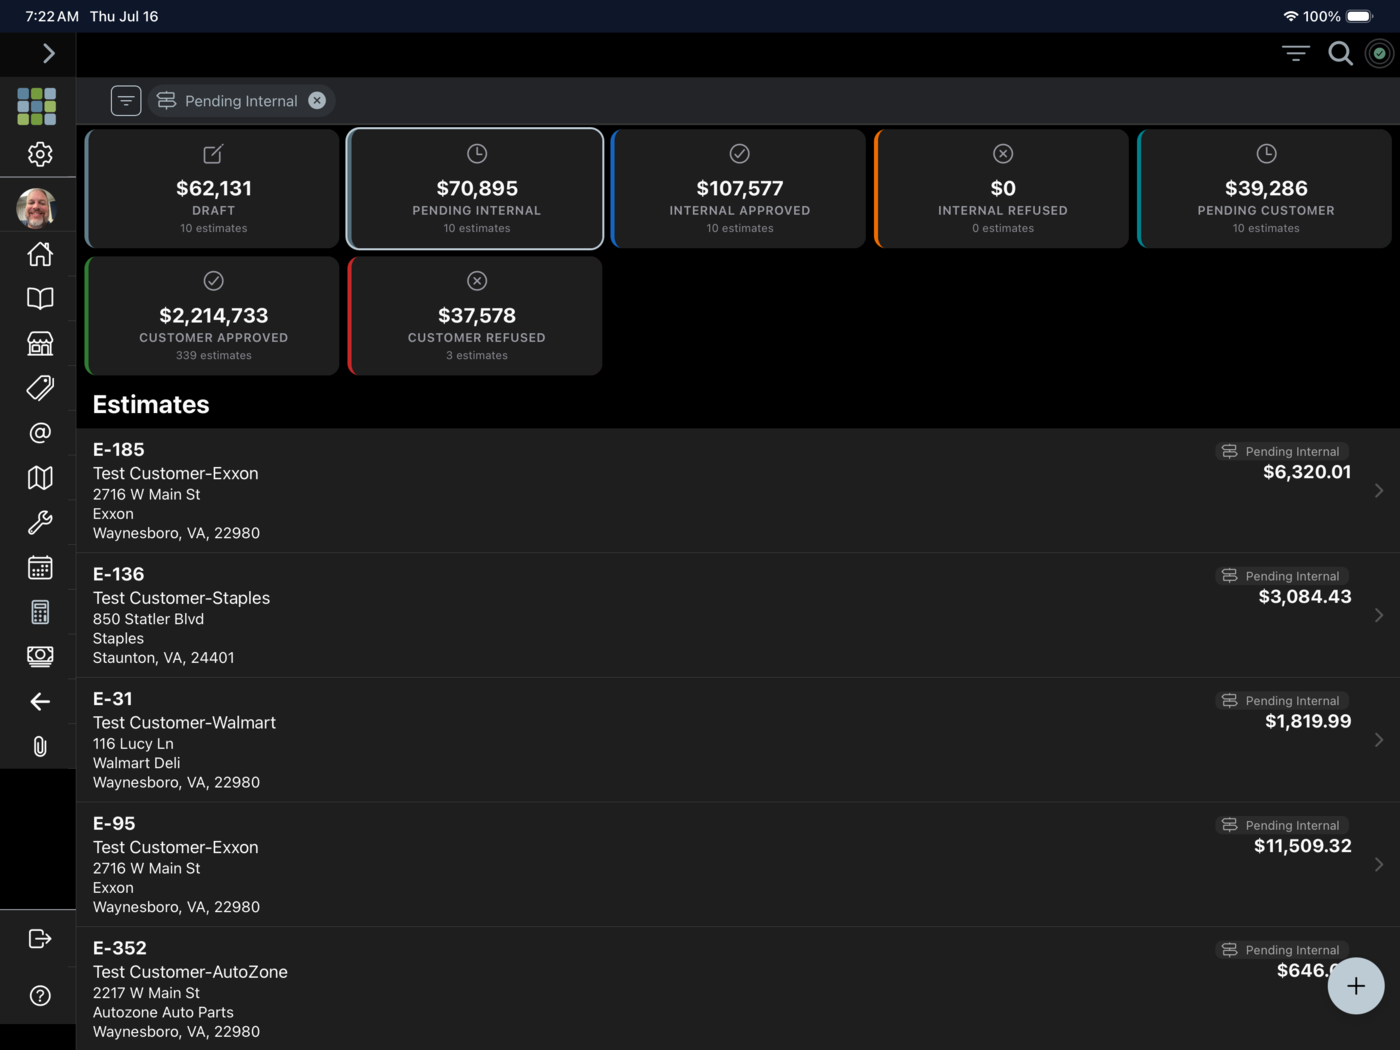This screenshot has height=1050, width=1400.
Task: Go to Home icon in sidebar
Action: (40, 254)
